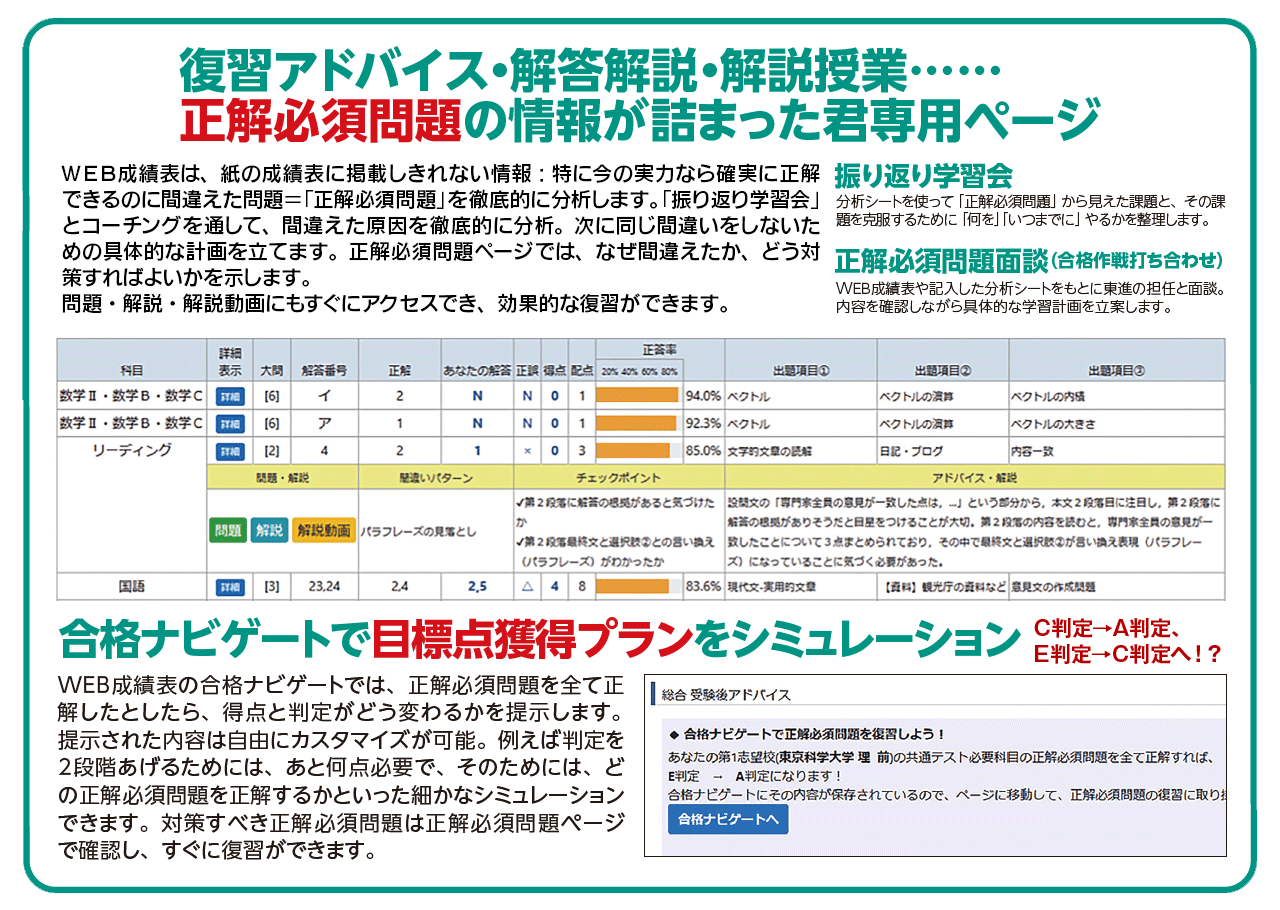Screen dimensions: 1280x910
Task: Click the teal 解説 button
Action: [268, 530]
